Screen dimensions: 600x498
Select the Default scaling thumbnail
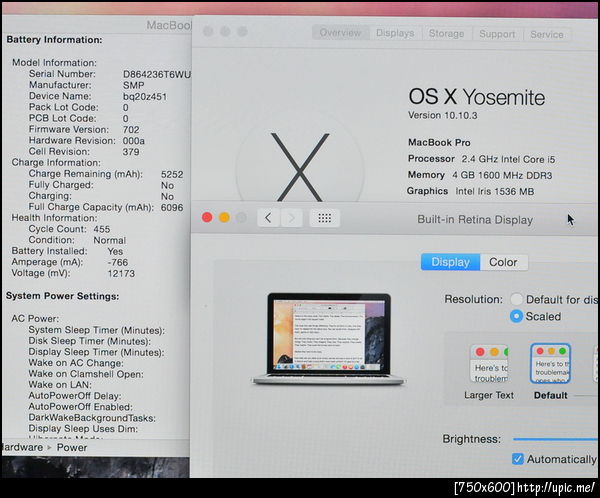point(551,363)
